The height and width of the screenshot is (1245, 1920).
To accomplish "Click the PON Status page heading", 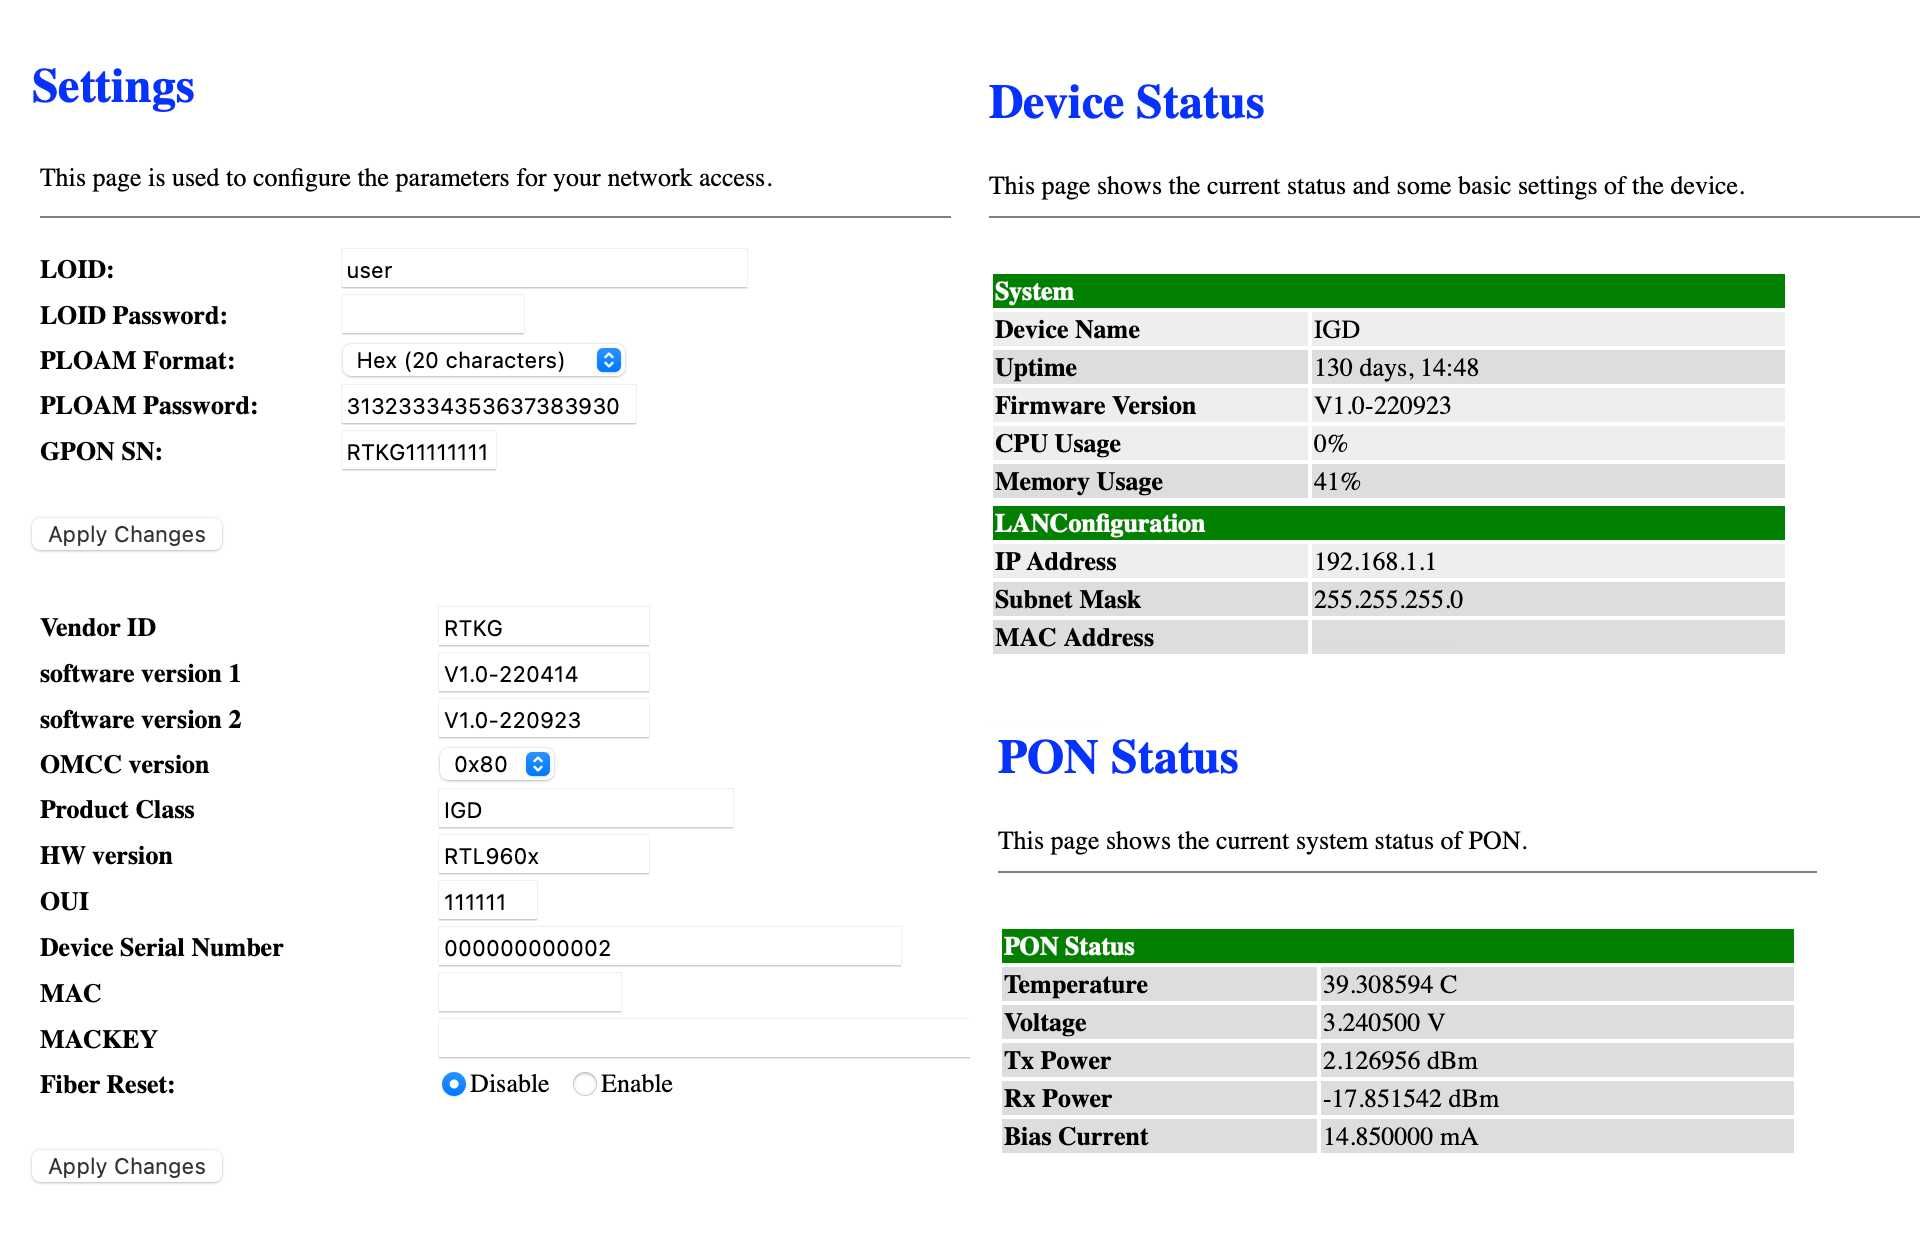I will [x=1118, y=757].
